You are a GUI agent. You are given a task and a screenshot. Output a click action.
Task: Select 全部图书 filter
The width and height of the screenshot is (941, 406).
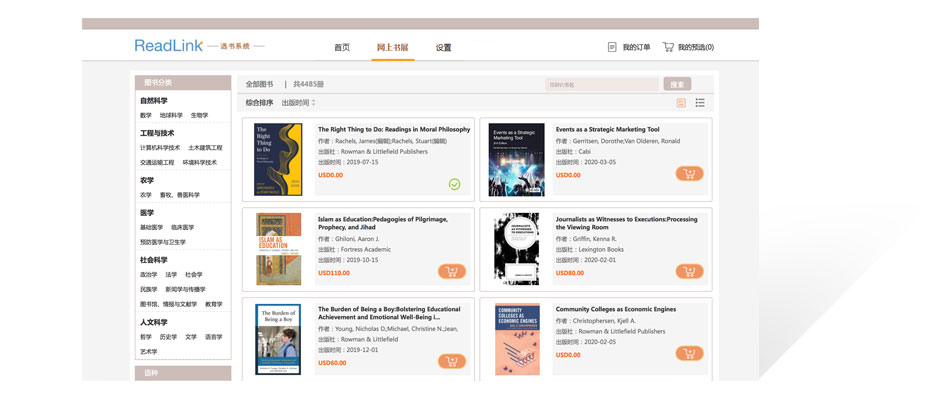coord(259,85)
